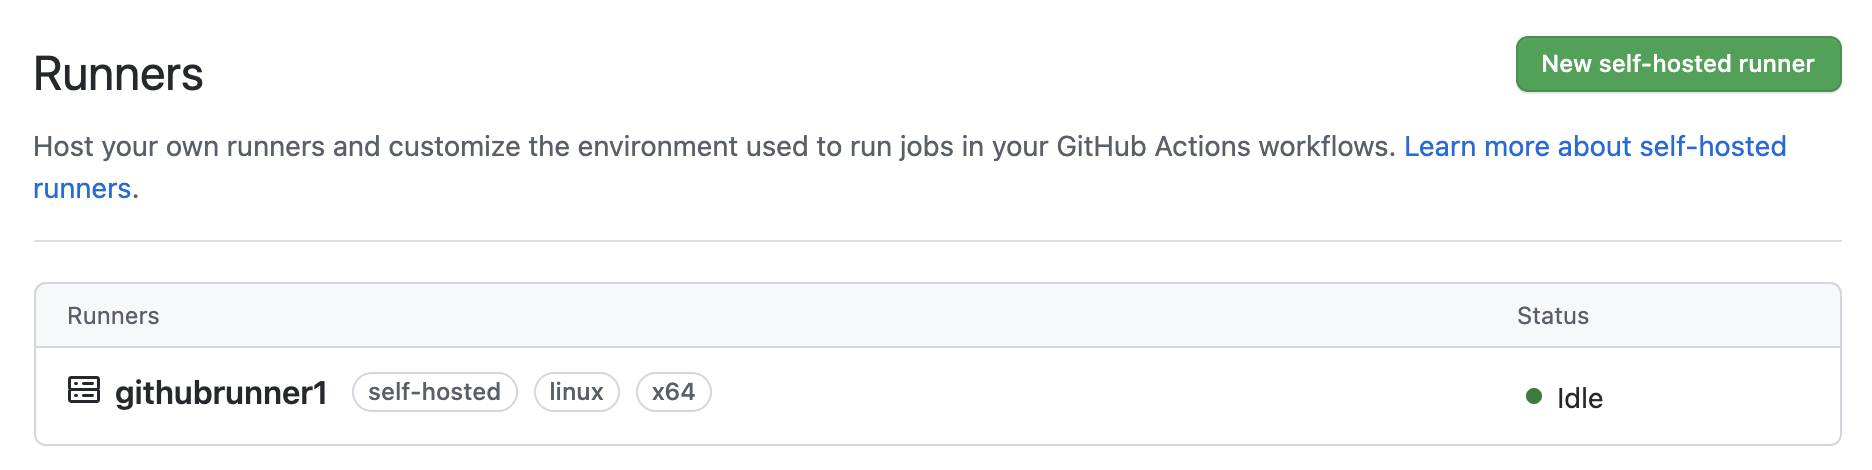Click the x64 architecture label
This screenshot has width=1872, height=470.
(673, 392)
